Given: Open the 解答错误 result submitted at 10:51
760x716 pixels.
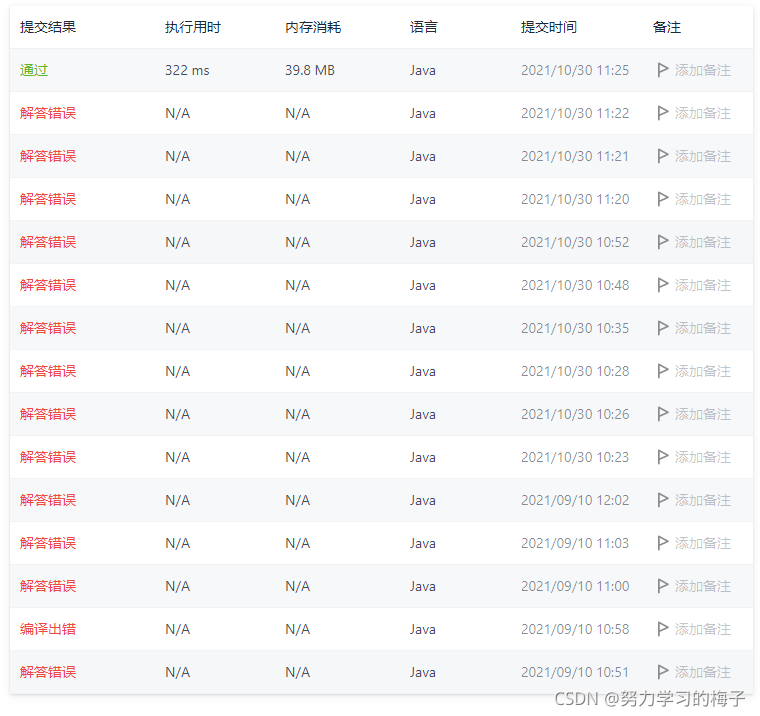Looking at the screenshot, I should click(48, 672).
